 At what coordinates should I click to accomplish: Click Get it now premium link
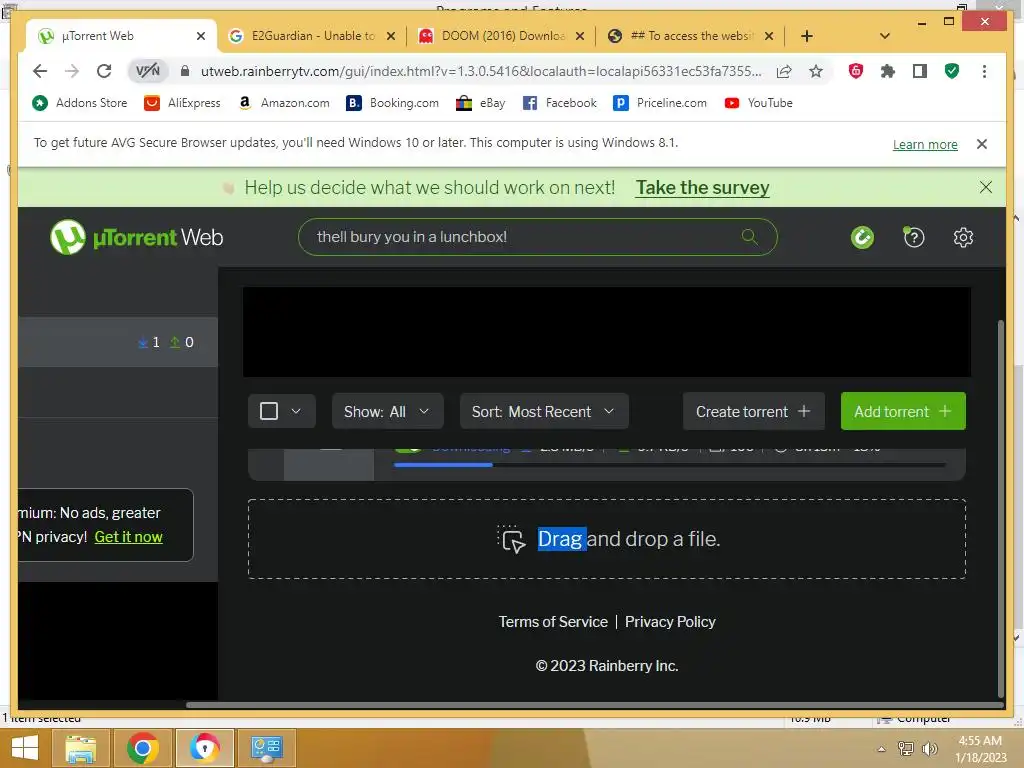pos(129,537)
